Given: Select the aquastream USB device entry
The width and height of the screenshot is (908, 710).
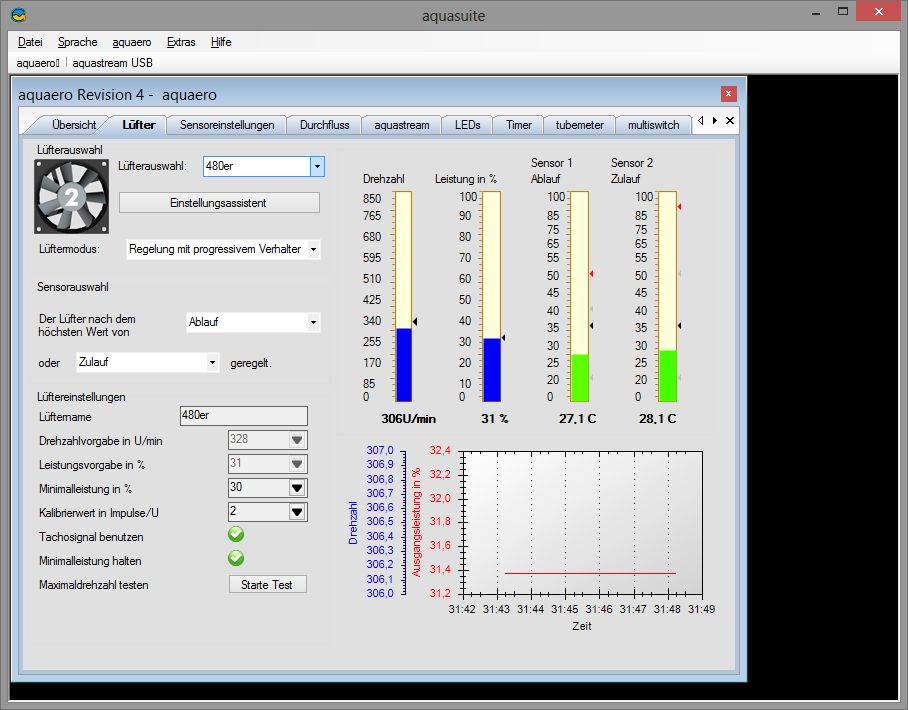Looking at the screenshot, I should click(x=112, y=63).
